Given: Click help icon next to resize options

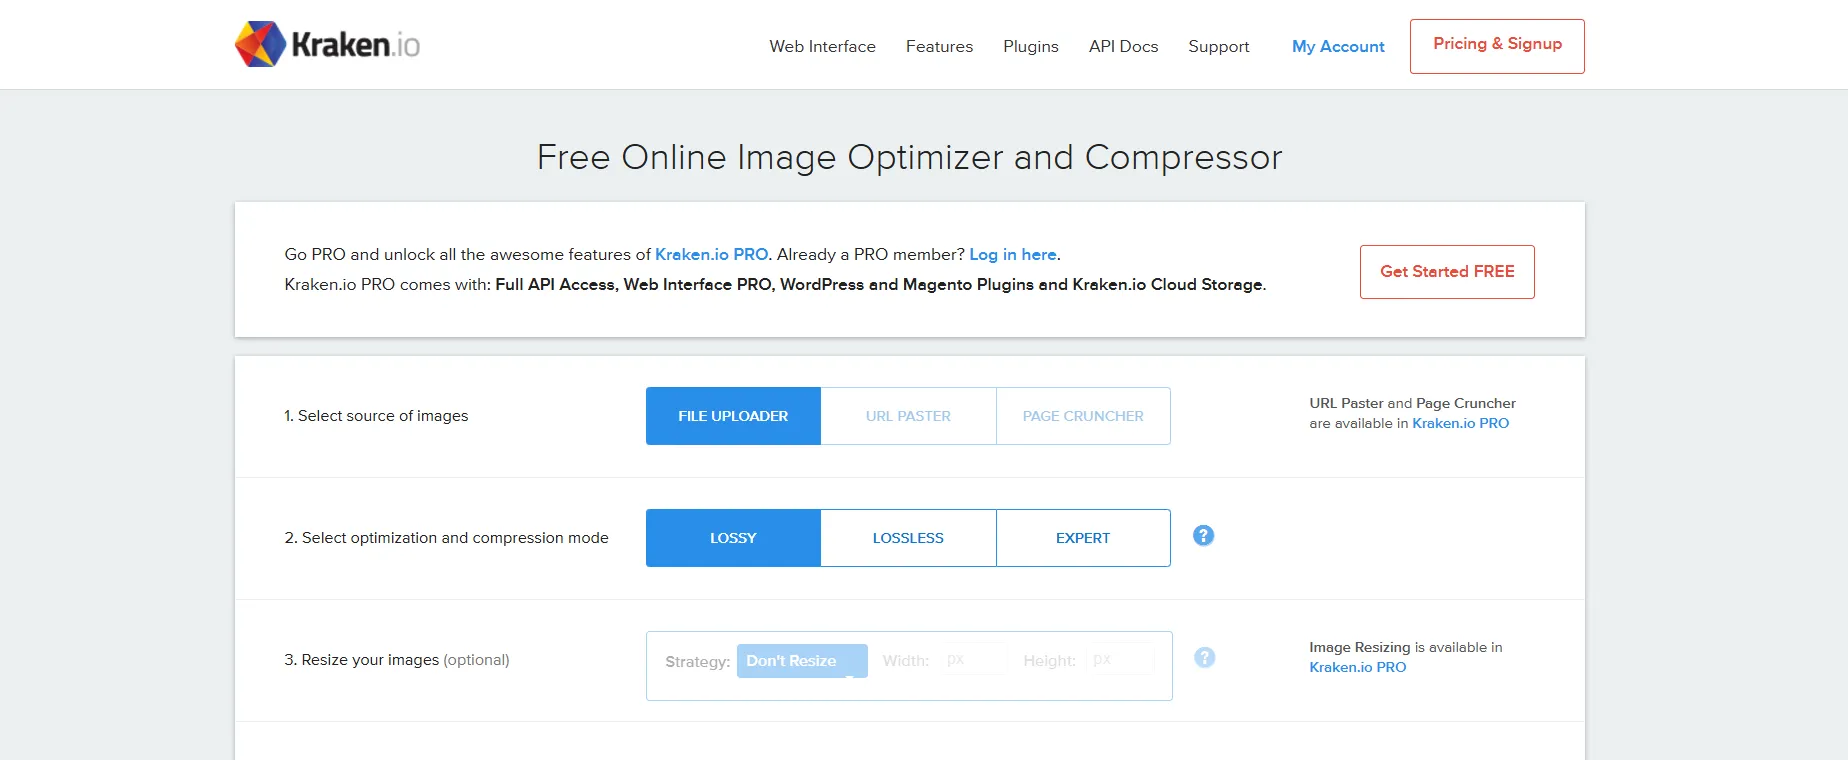Looking at the screenshot, I should [x=1204, y=658].
